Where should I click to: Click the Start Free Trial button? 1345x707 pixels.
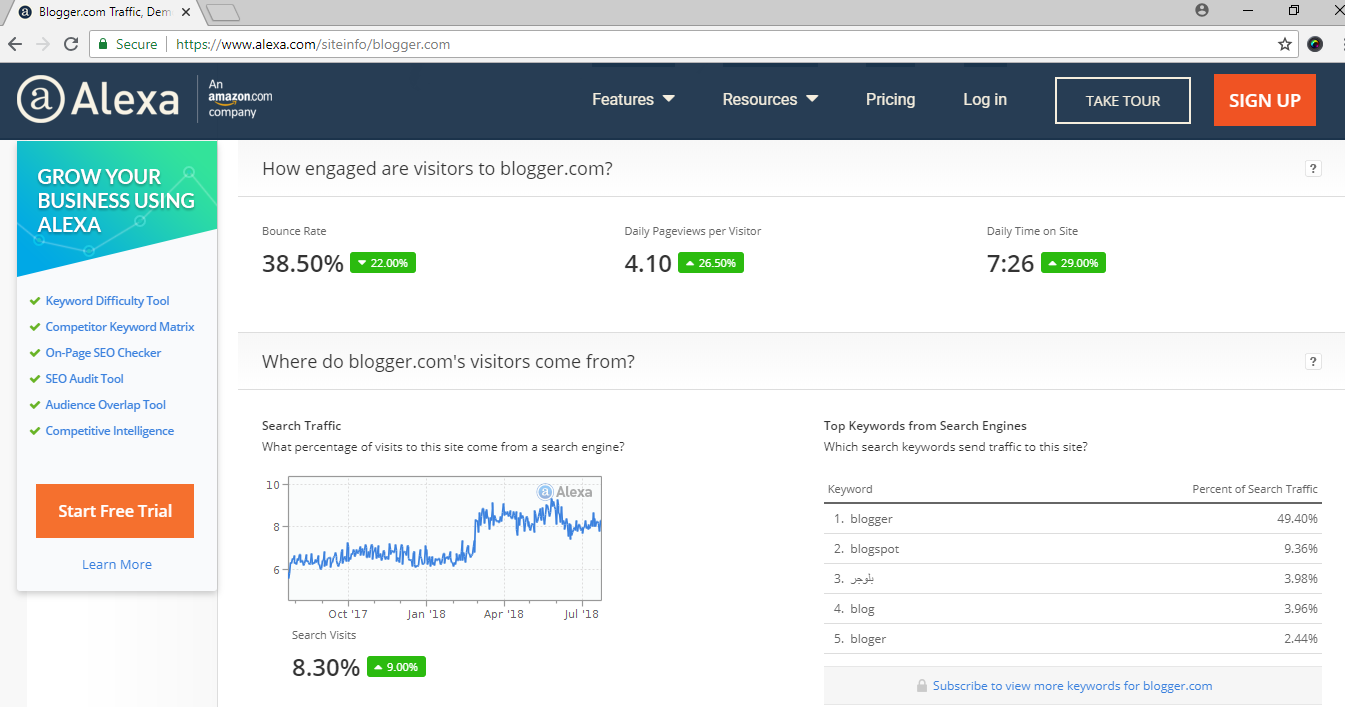[115, 511]
